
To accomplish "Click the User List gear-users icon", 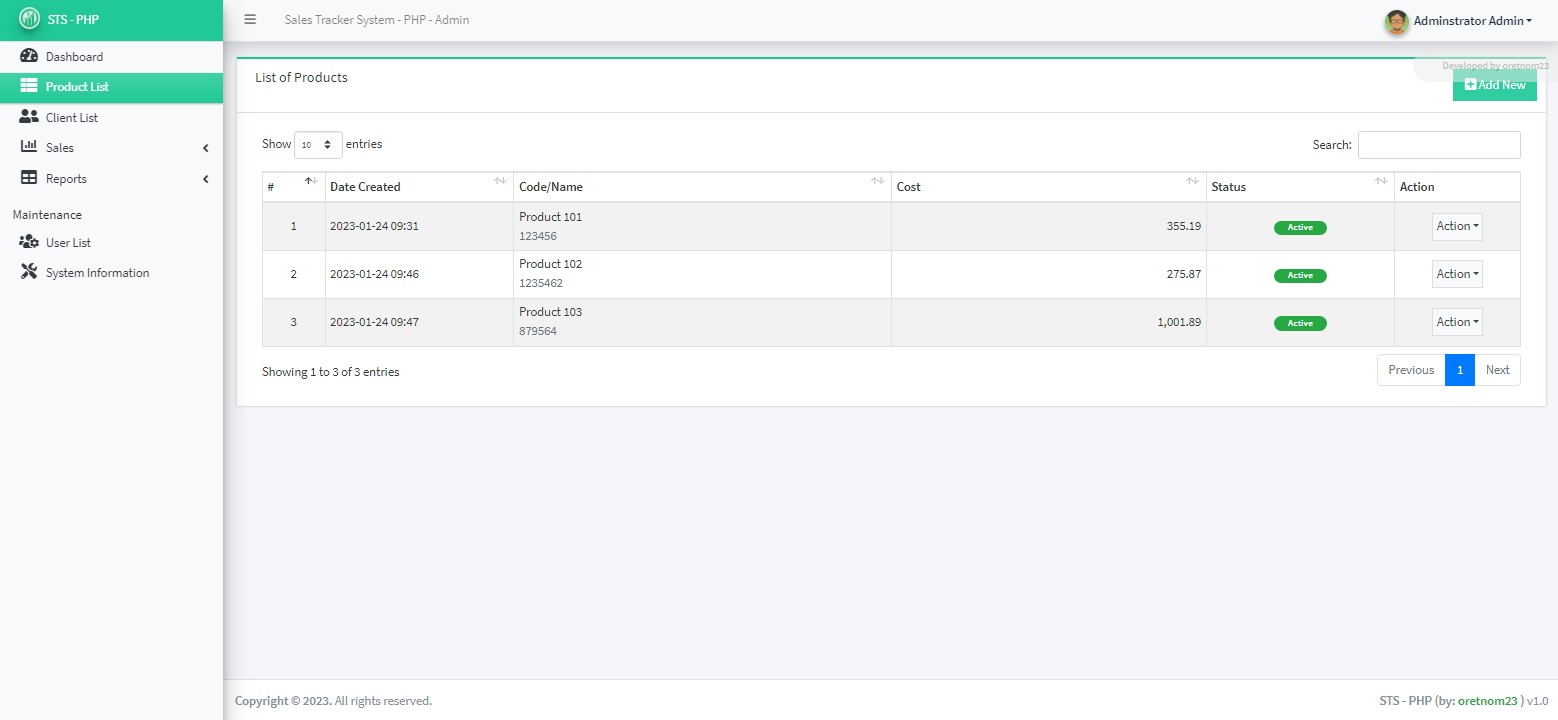I will [29, 242].
